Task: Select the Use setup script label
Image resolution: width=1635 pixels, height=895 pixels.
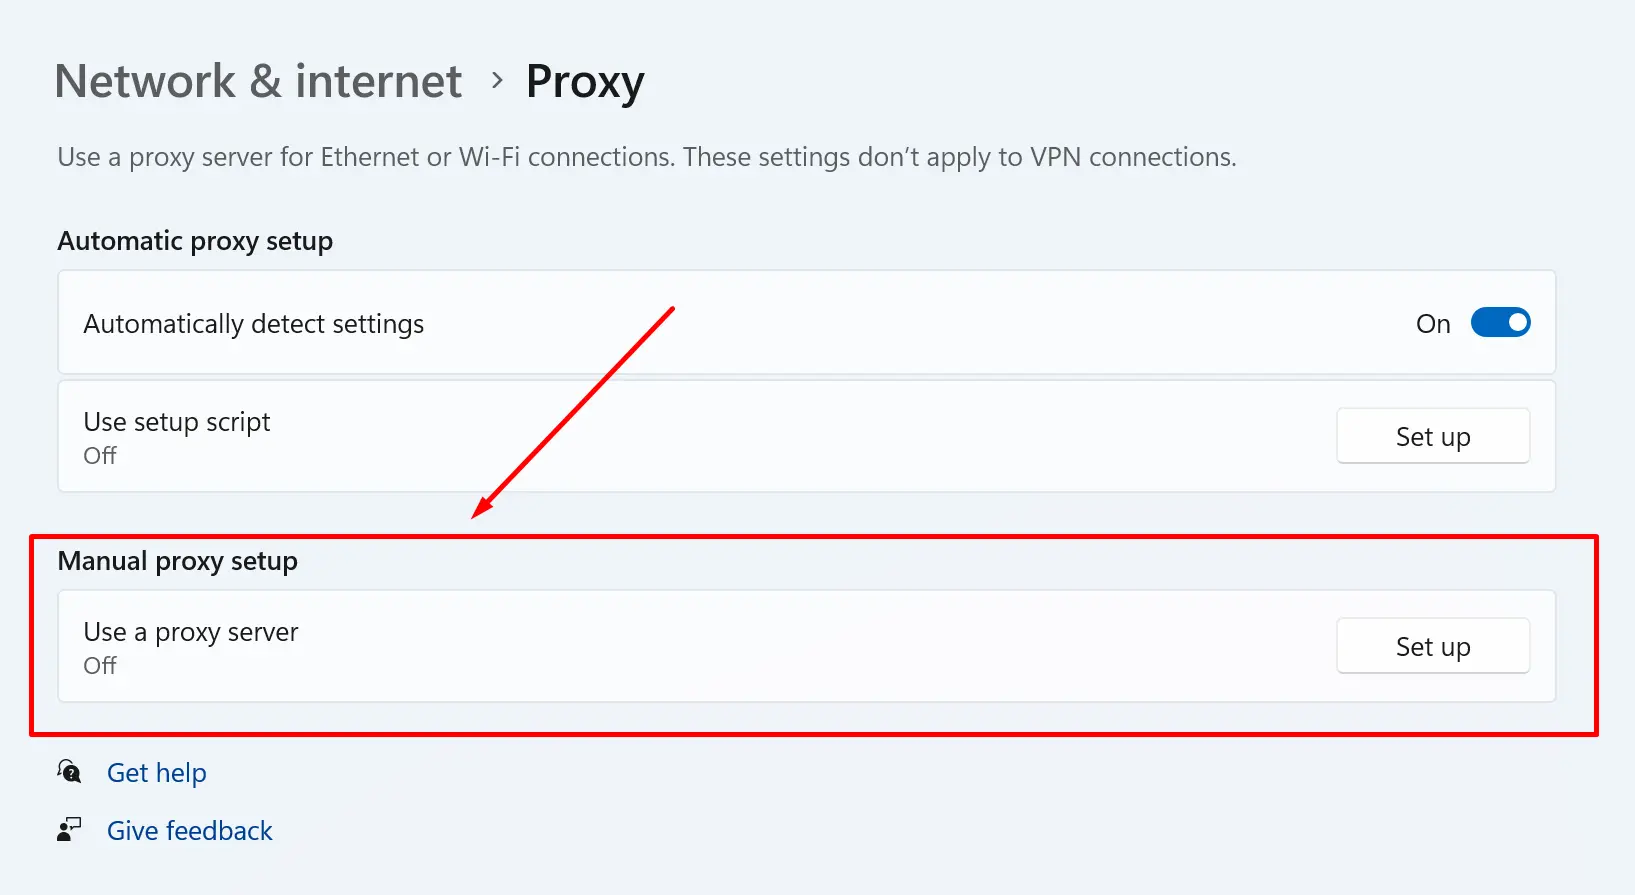Action: [177, 422]
